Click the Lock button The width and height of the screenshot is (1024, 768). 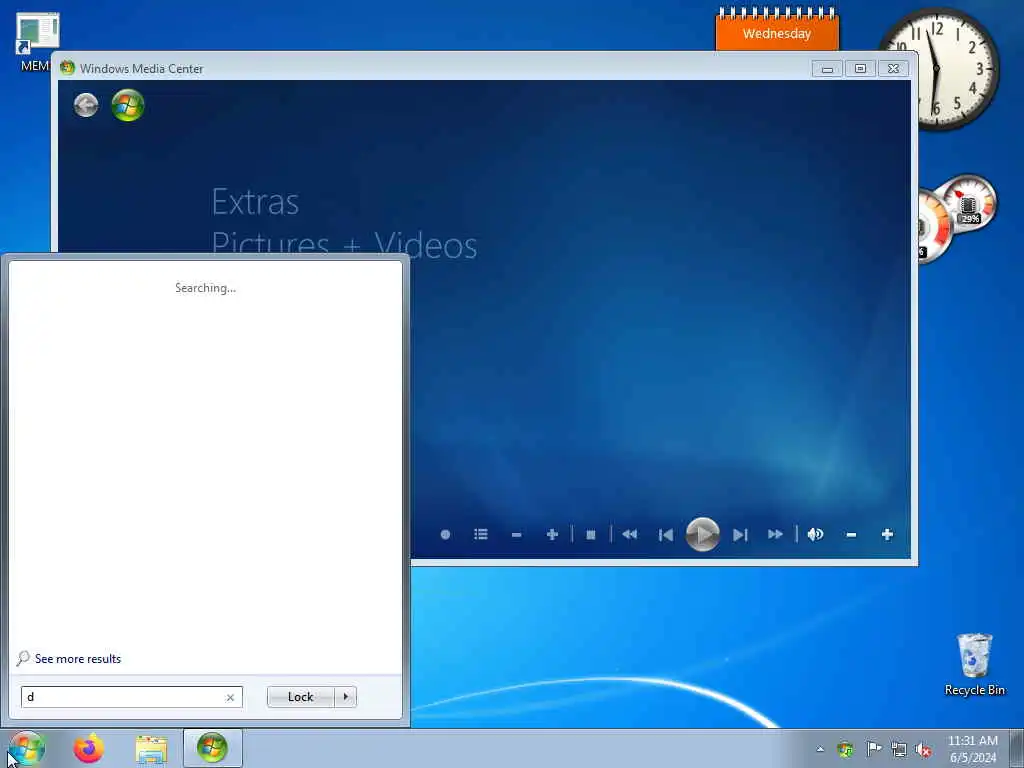[x=300, y=697]
